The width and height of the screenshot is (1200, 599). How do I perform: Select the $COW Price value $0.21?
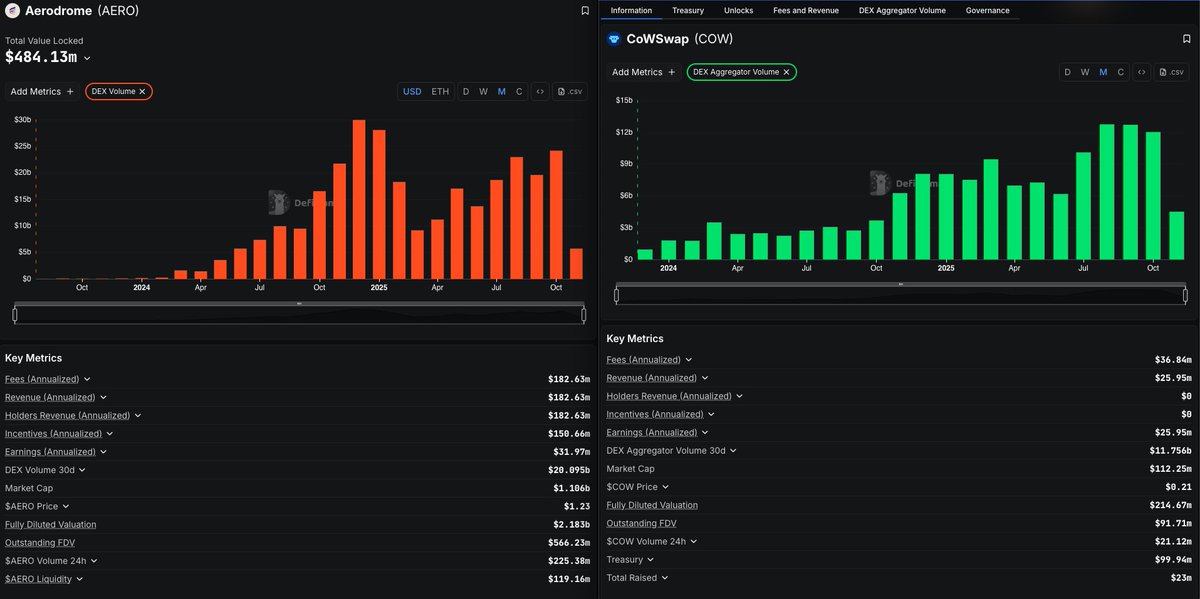coord(1178,487)
